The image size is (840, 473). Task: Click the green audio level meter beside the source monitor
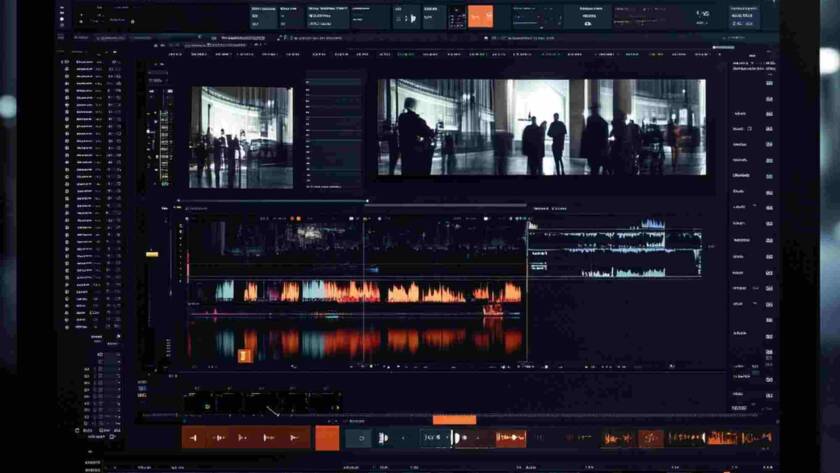[x=164, y=147]
